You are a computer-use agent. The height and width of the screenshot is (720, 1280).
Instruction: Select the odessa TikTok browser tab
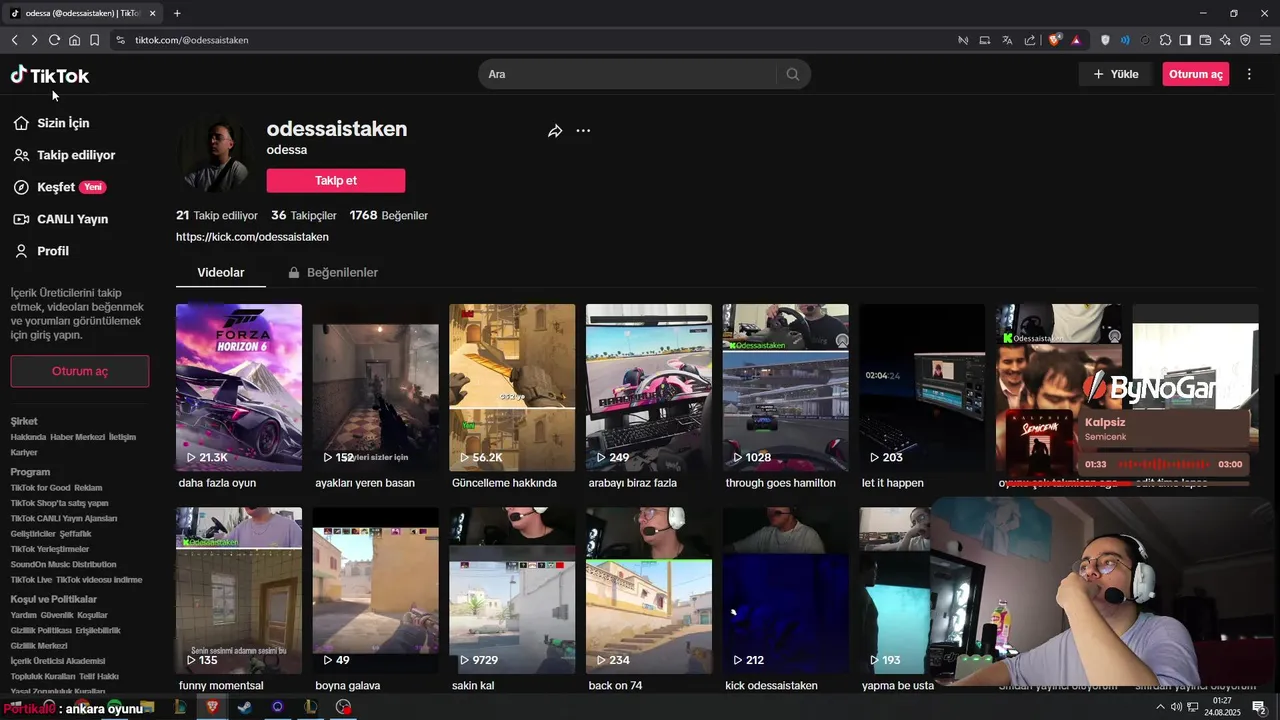coord(84,13)
